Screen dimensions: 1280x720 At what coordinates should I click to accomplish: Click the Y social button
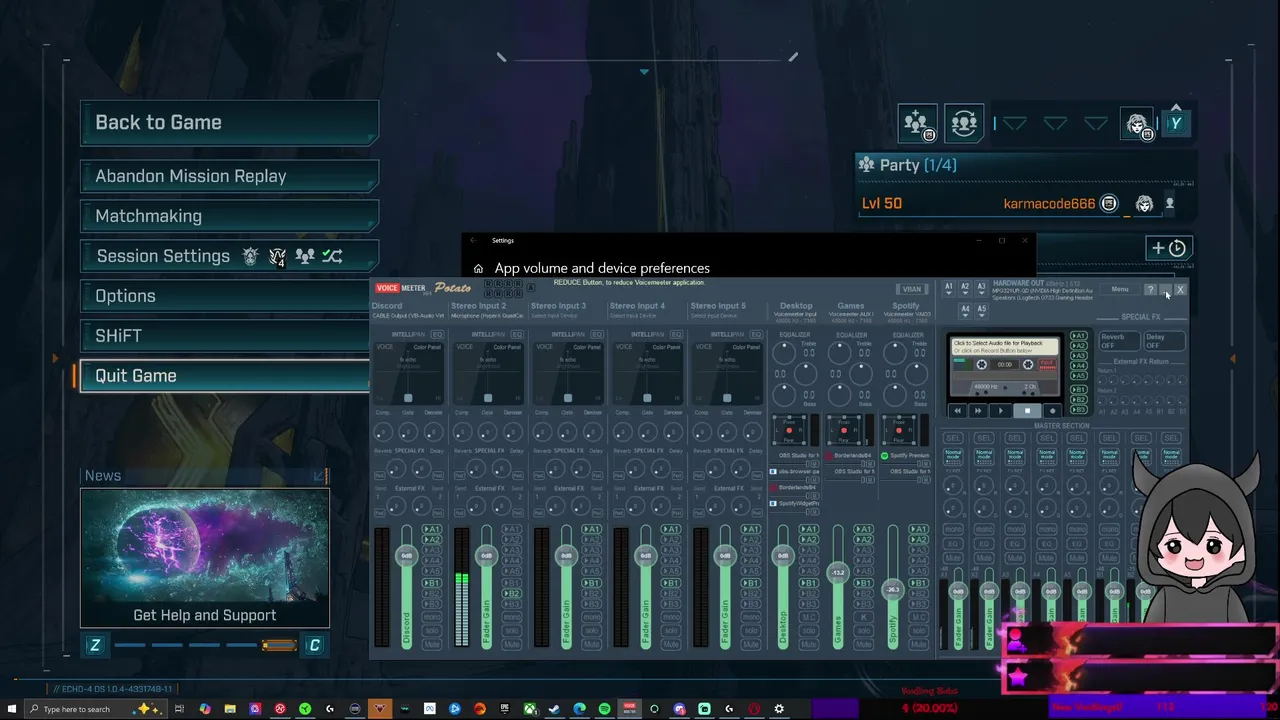[x=1176, y=123]
